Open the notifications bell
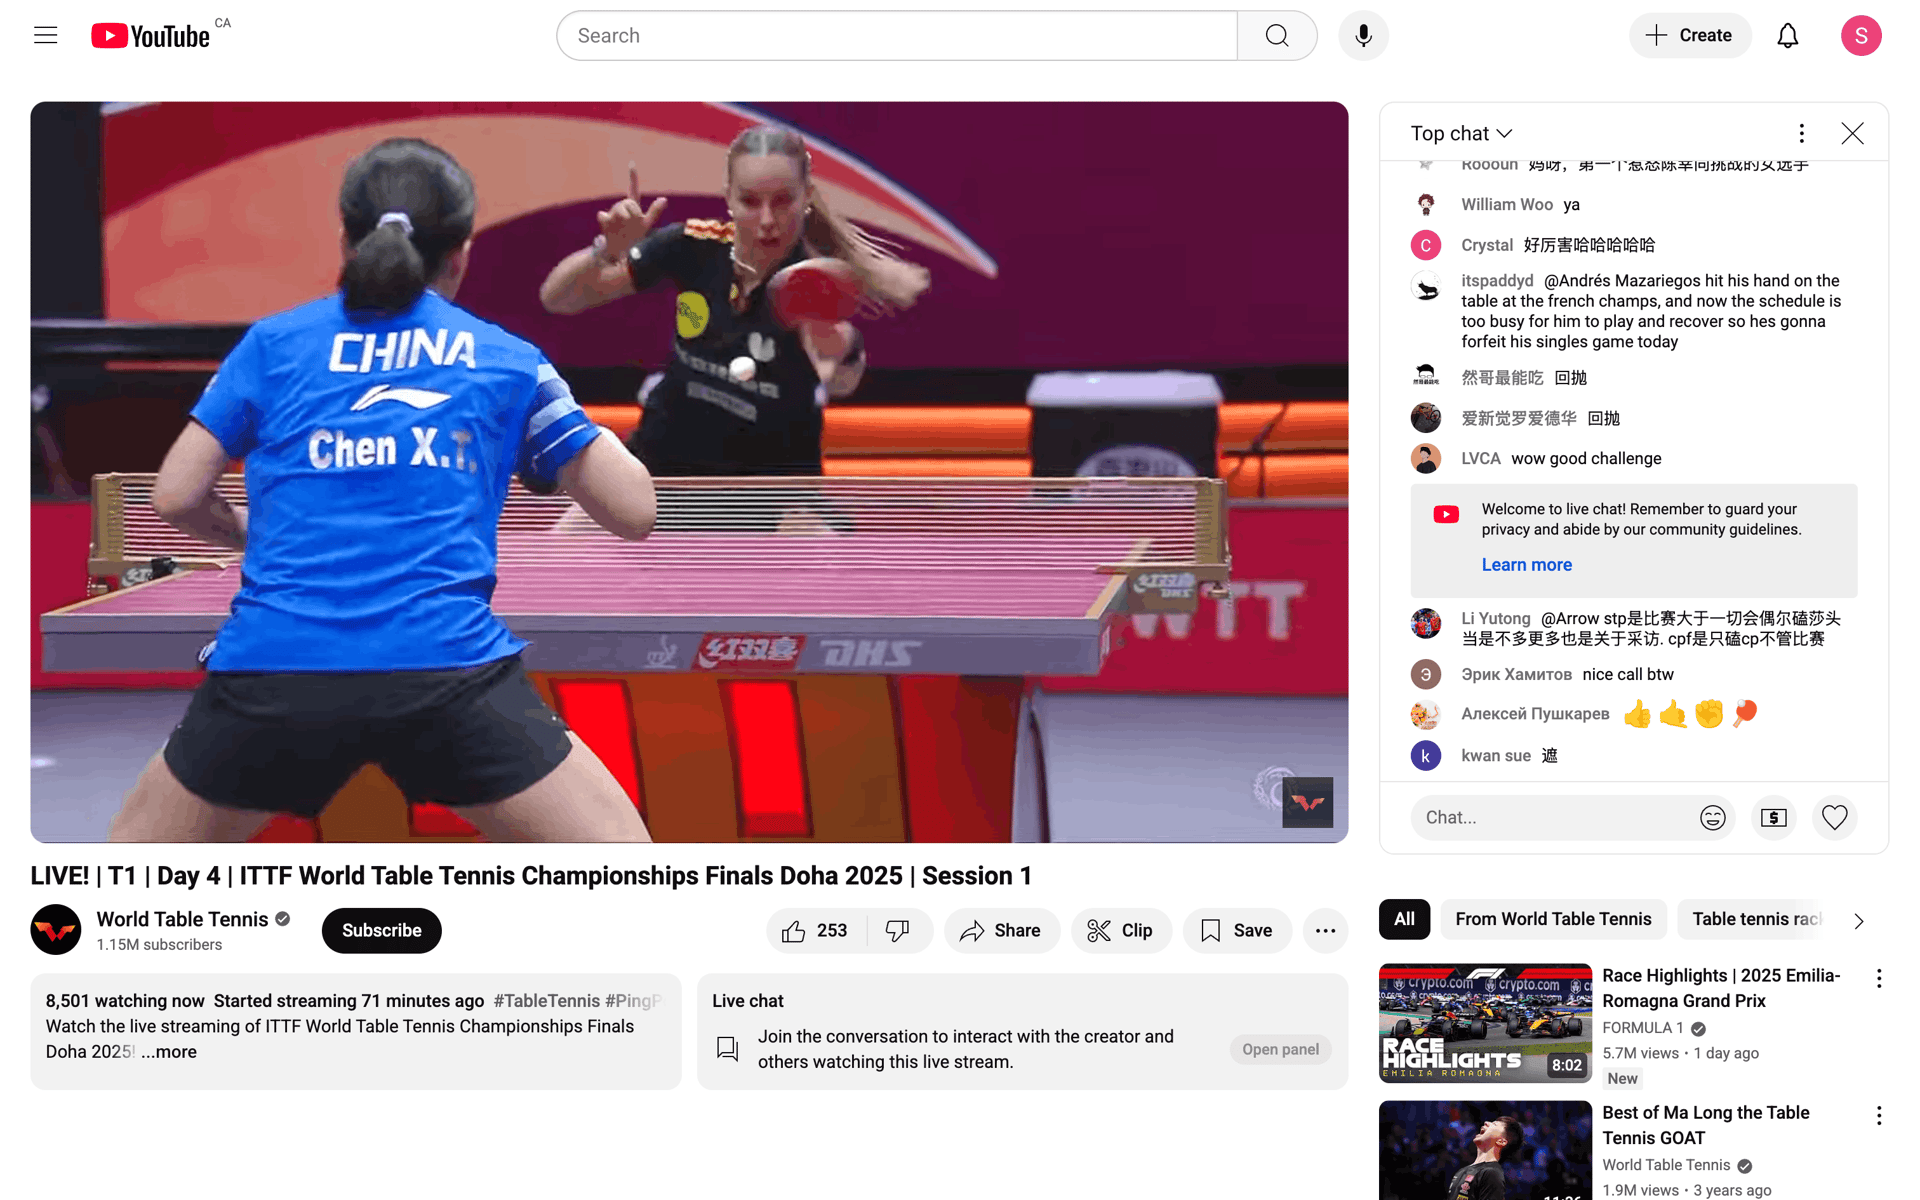The height and width of the screenshot is (1200, 1920). pyautogui.click(x=1787, y=36)
